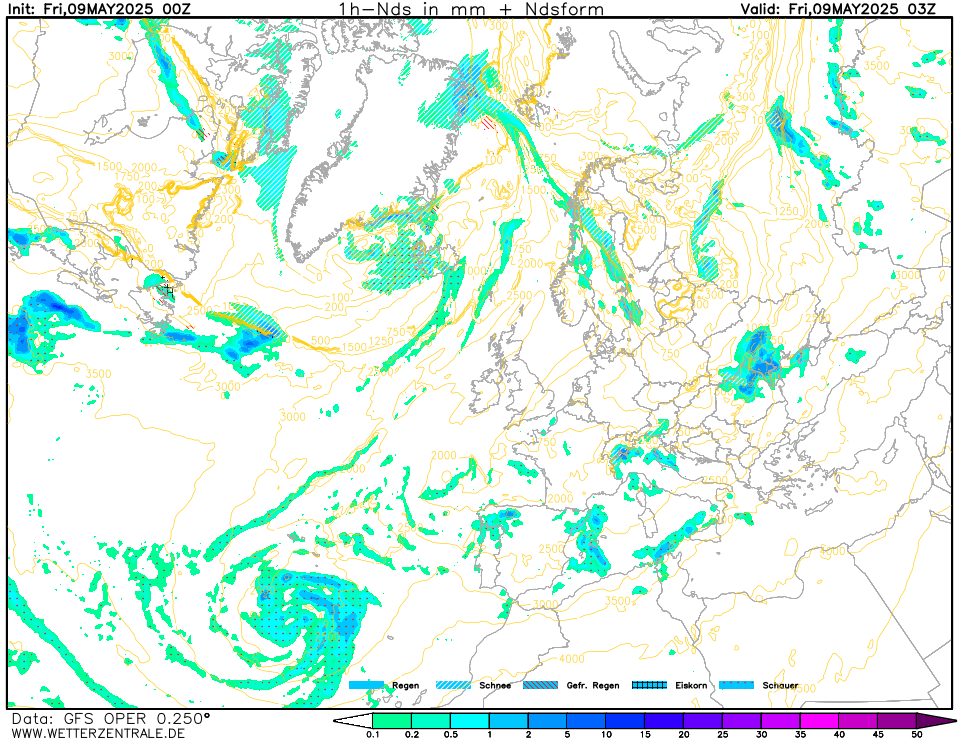Image resolution: width=959 pixels, height=741 pixels.
Task: Click the 0.5–1 mm cyan color bar segment
Action: click(469, 720)
